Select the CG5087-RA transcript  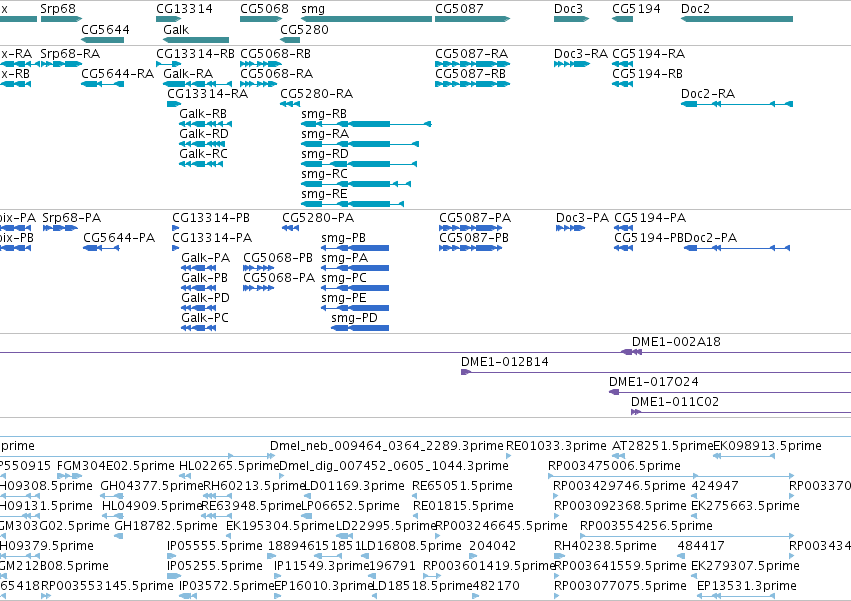click(473, 64)
